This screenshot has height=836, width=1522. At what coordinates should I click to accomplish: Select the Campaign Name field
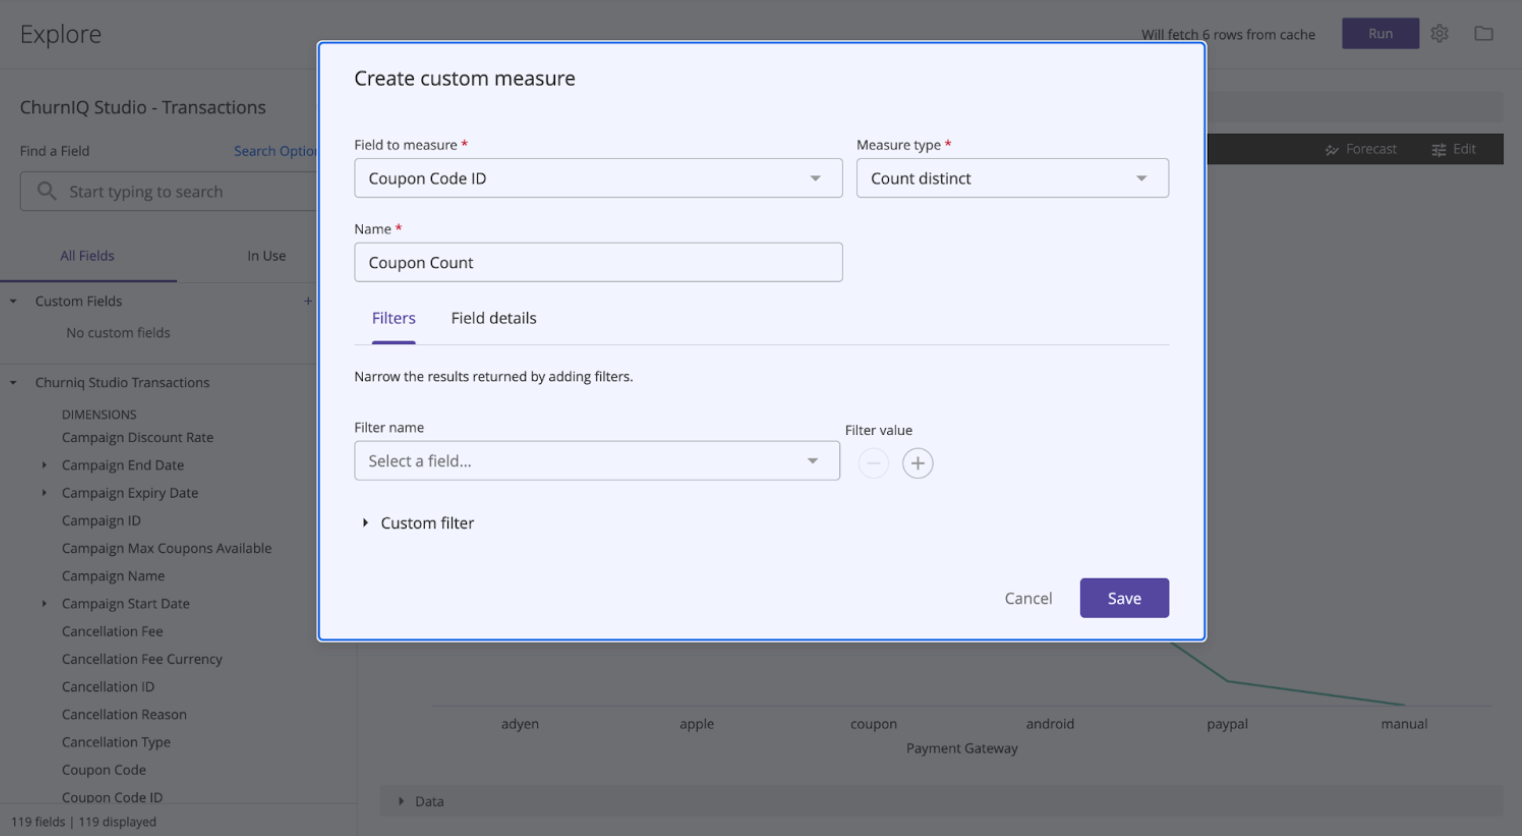coord(113,577)
